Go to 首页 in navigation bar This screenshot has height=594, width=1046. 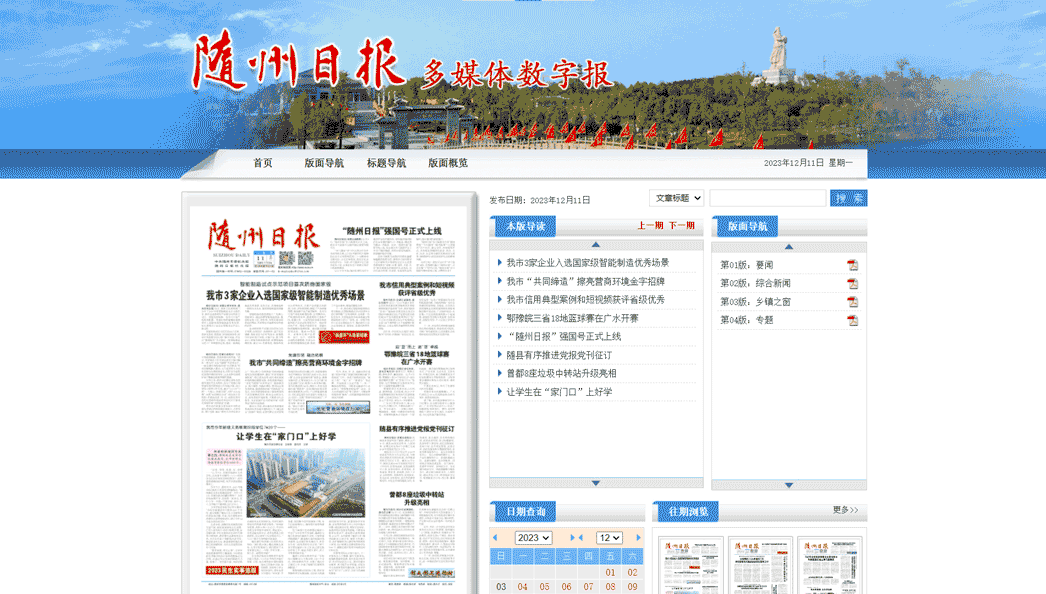coord(262,163)
